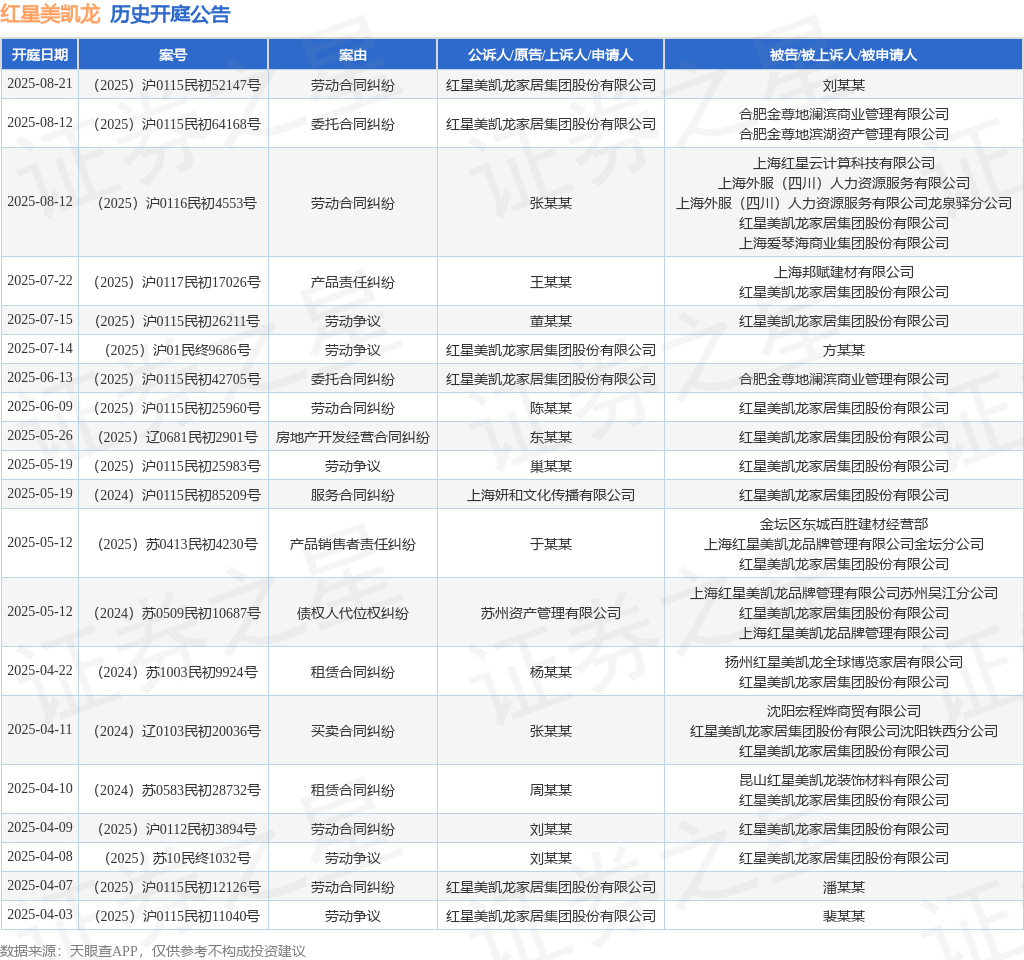Click the 产品责任纠纷 cell
Viewport: 1024px width, 960px height.
[353, 282]
